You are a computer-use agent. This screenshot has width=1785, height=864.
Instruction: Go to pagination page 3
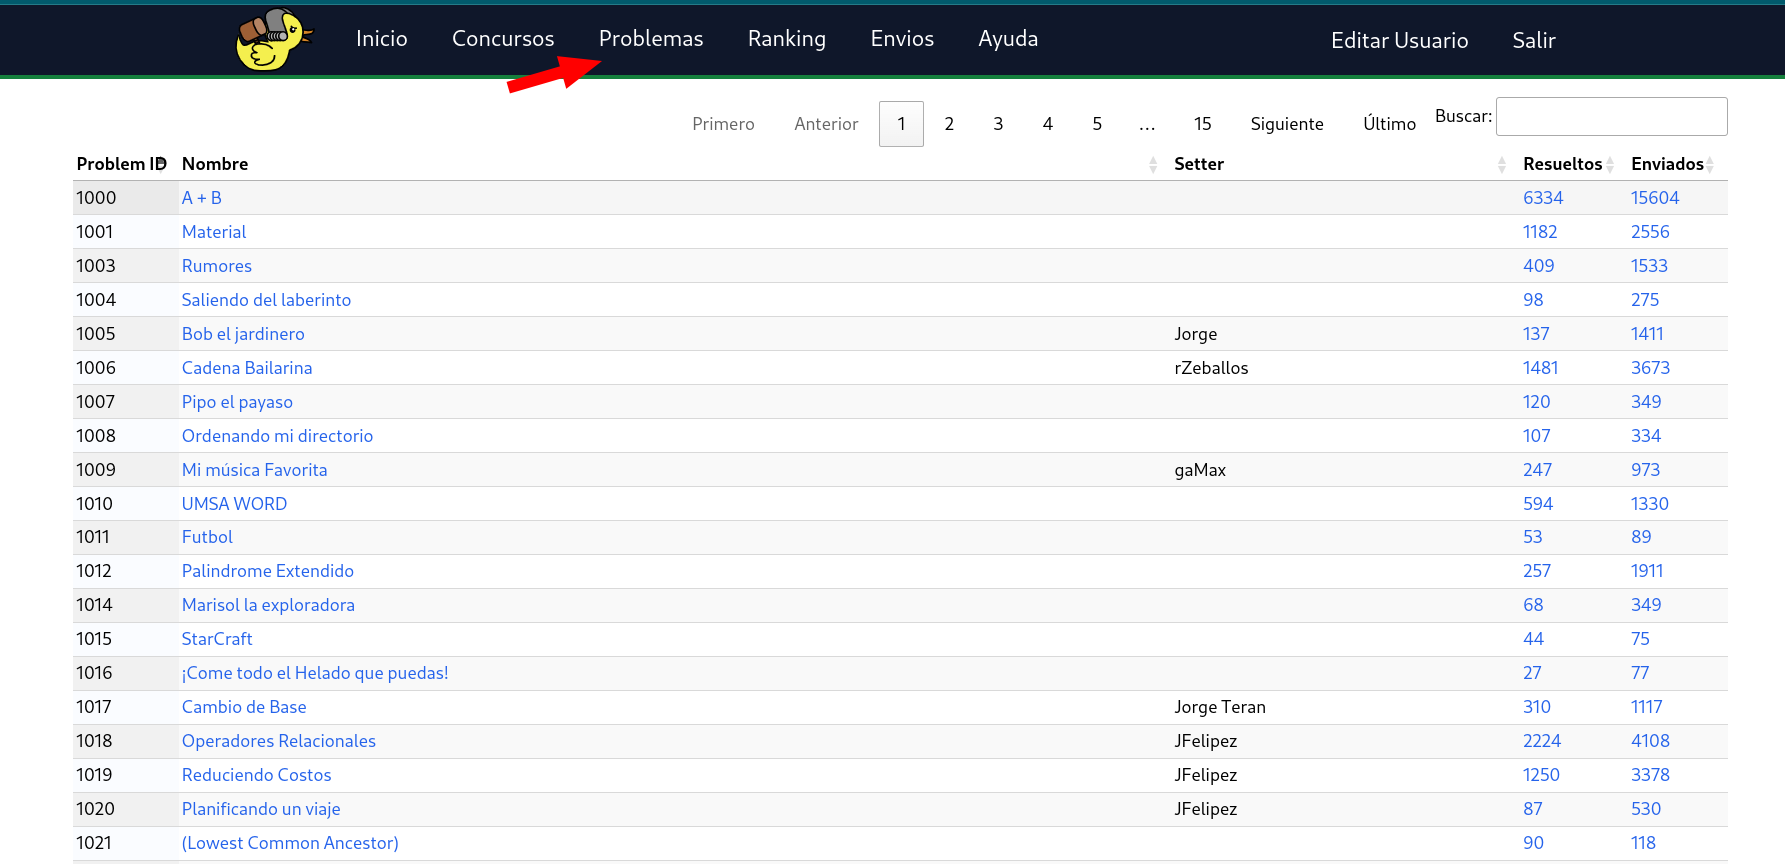pos(998,124)
